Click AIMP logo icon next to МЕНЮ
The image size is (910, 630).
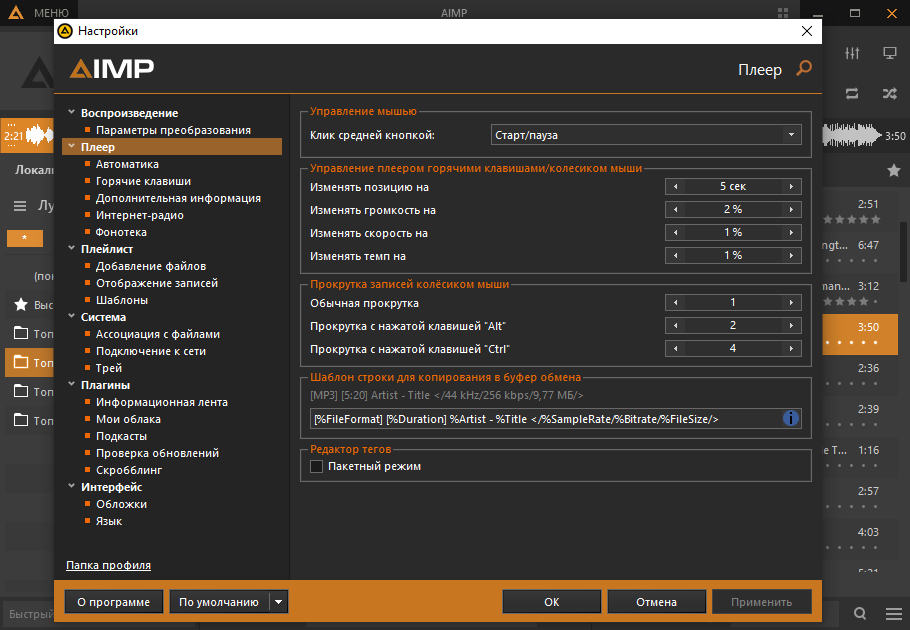[16, 12]
